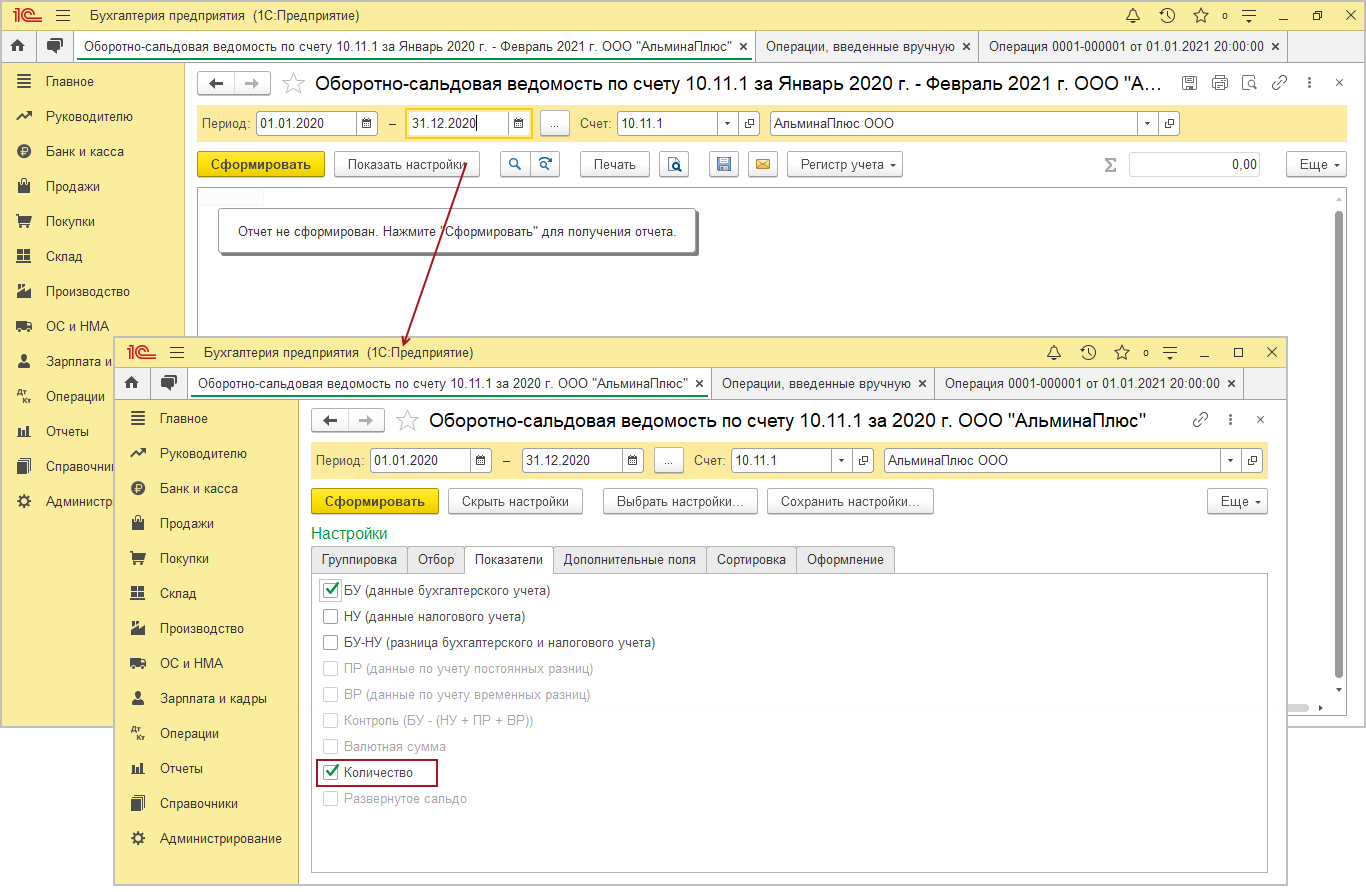Expand organization dropdown in back window
Screen dimensions: 1366x892
[x=1147, y=124]
